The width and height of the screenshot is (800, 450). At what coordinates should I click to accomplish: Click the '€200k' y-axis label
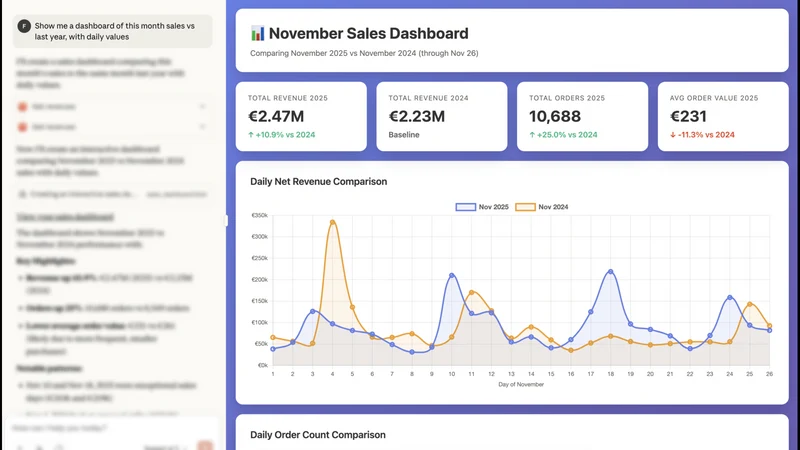pos(260,280)
